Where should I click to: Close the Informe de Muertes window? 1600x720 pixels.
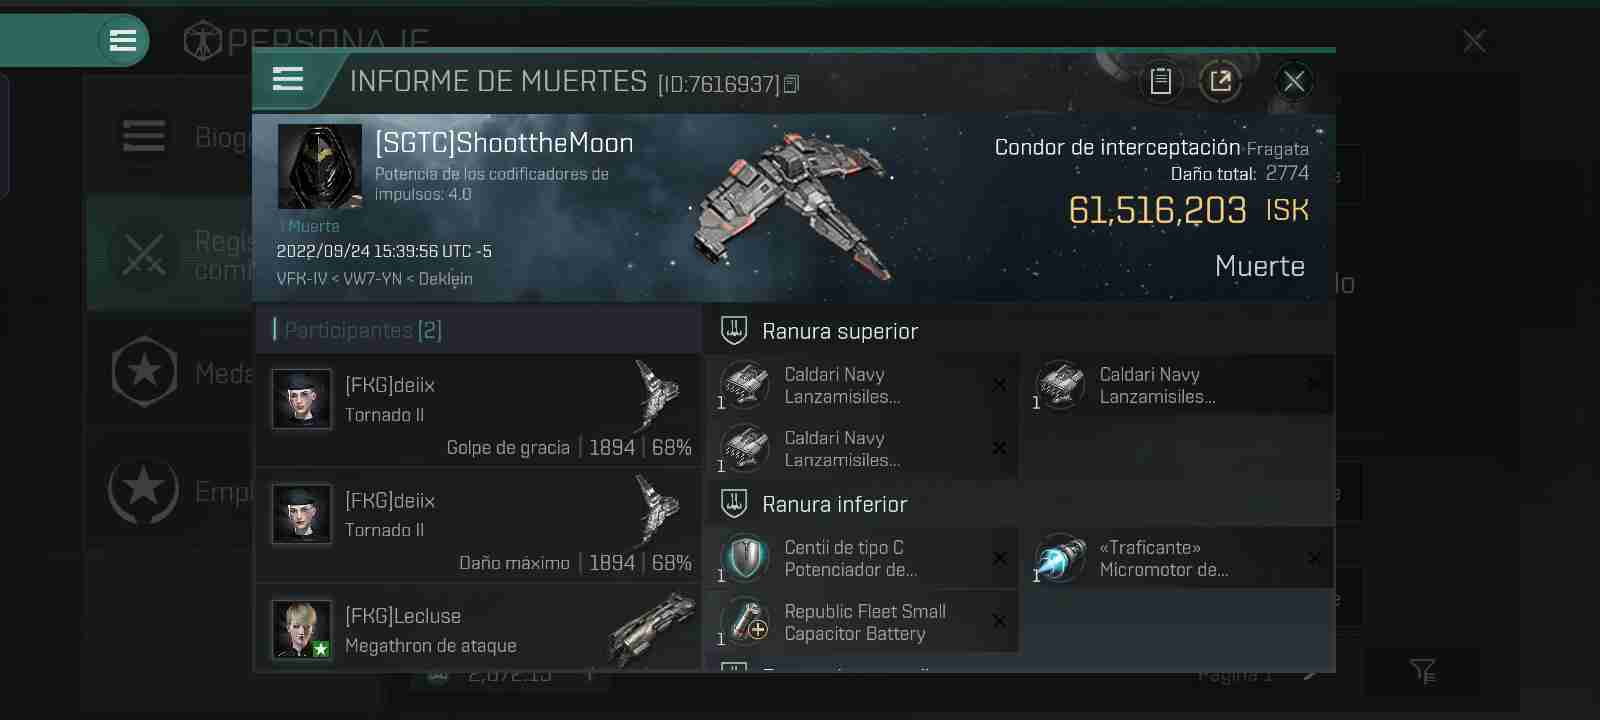[1294, 81]
